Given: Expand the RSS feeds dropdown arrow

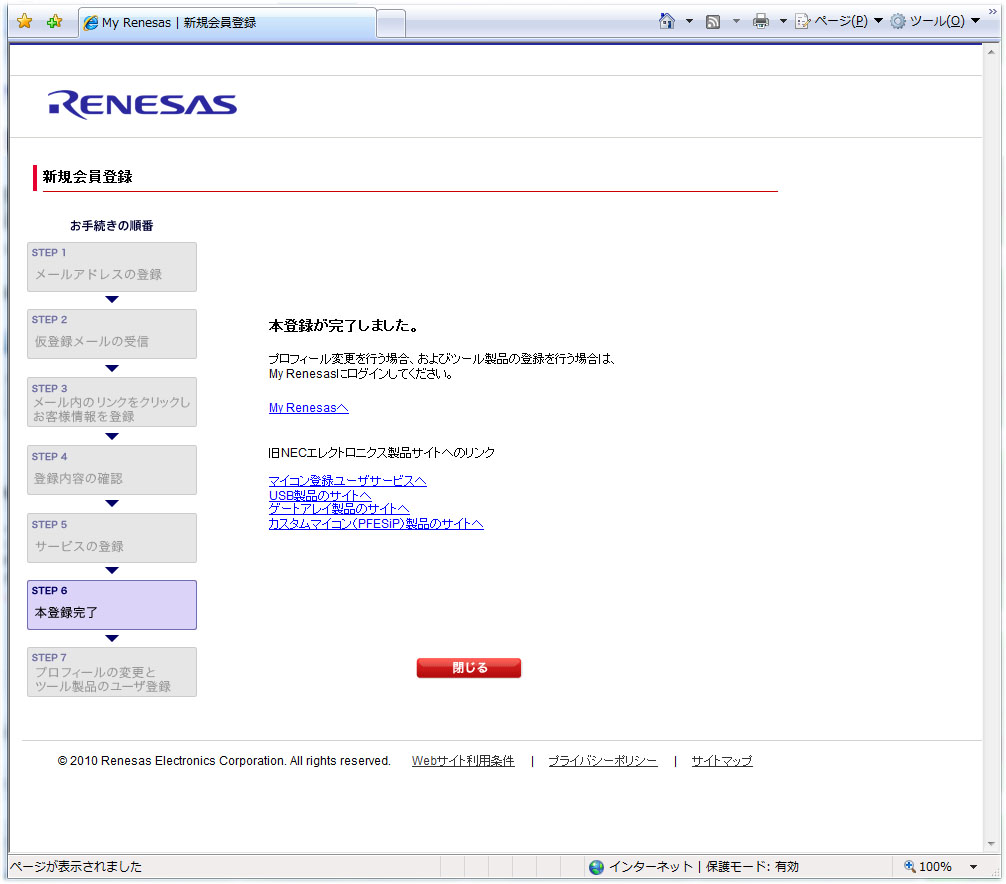Looking at the screenshot, I should (x=736, y=21).
